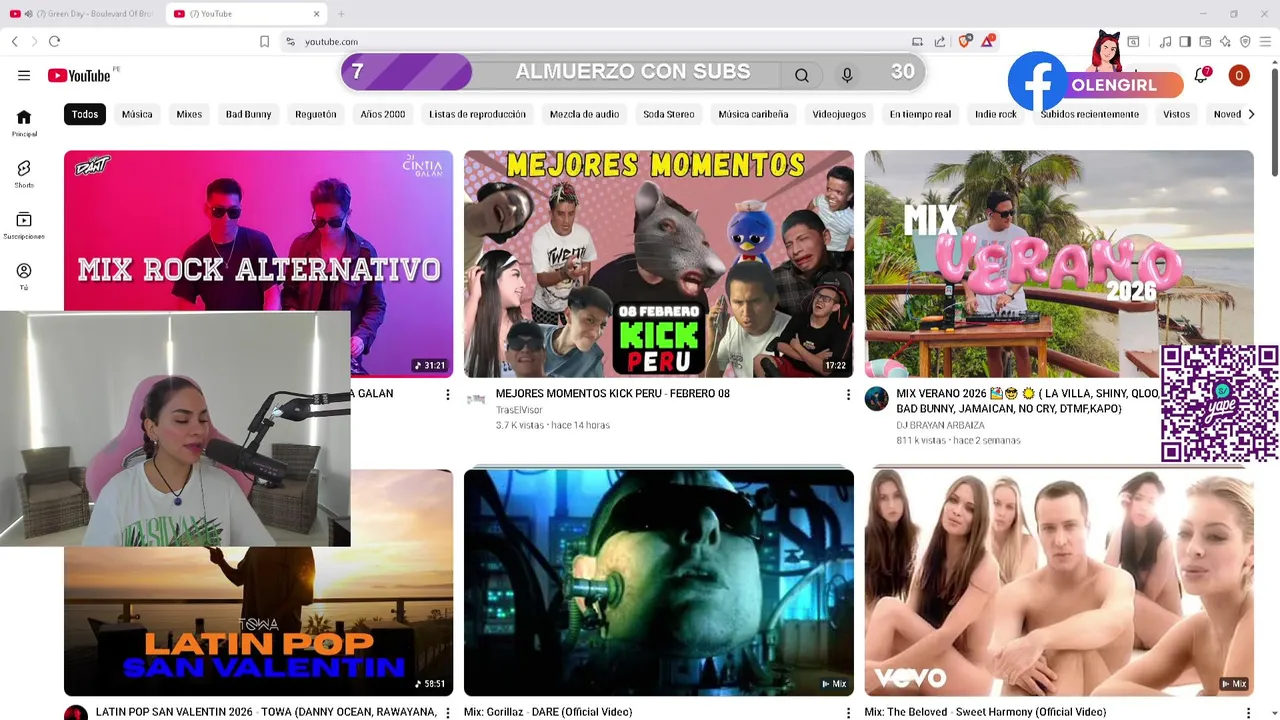Open site settings icon beside youtube.com
1280x720 pixels.
[x=290, y=41]
